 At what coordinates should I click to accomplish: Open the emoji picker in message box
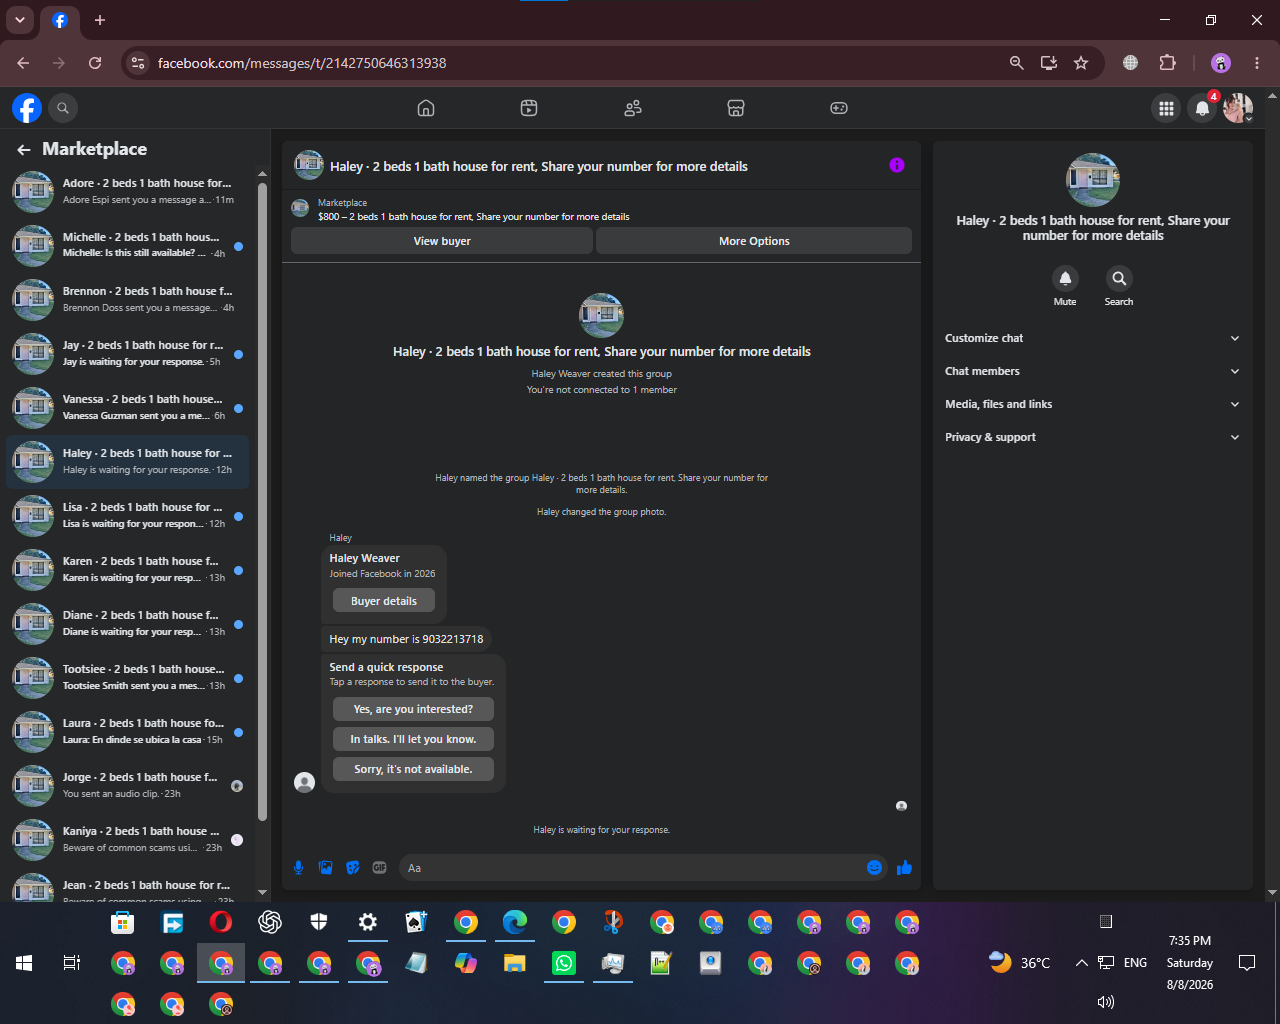pyautogui.click(x=874, y=868)
